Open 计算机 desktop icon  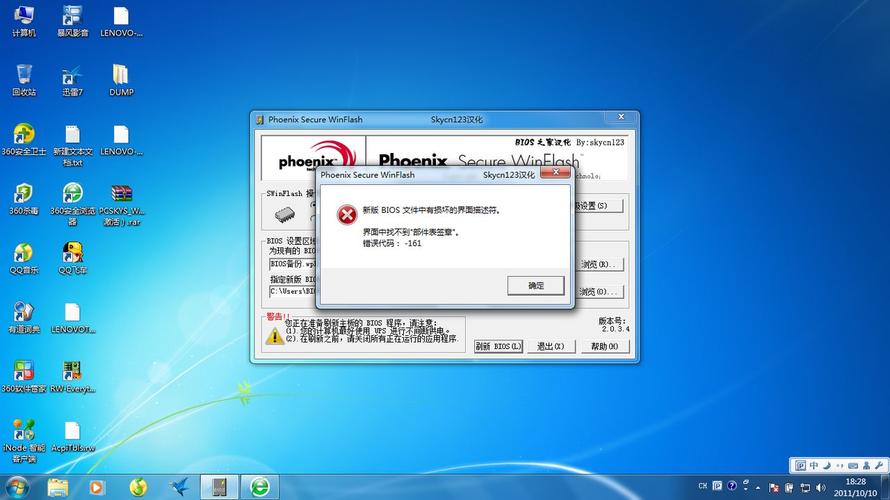click(x=24, y=21)
